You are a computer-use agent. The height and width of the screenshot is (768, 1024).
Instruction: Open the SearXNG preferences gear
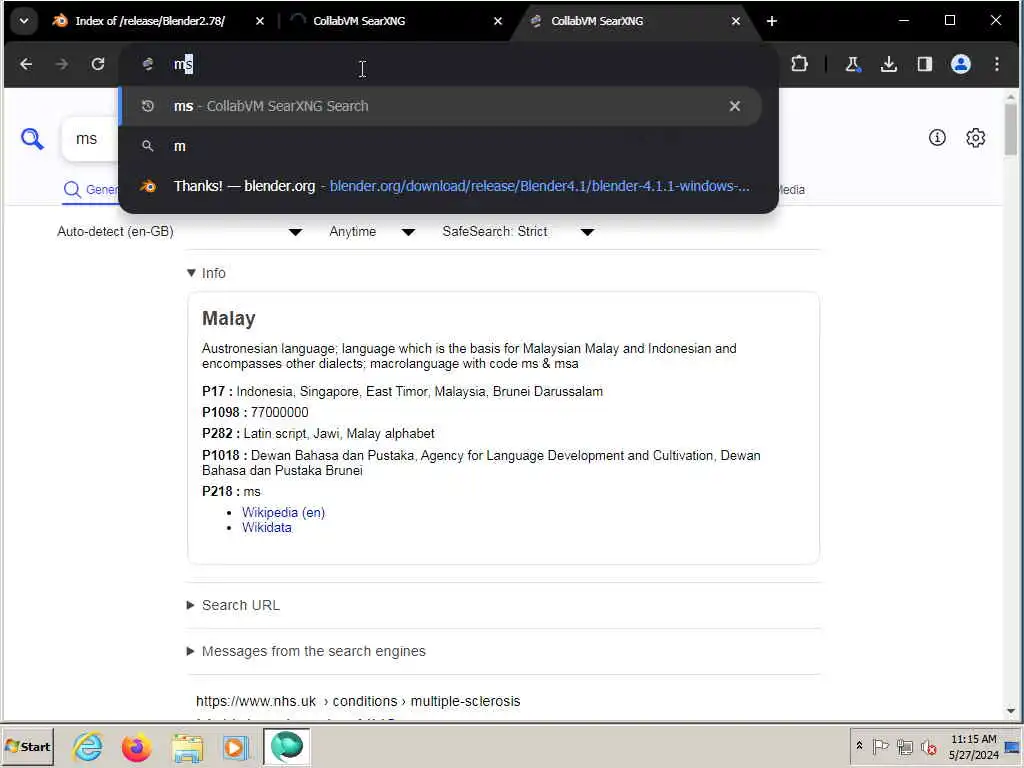[976, 138]
